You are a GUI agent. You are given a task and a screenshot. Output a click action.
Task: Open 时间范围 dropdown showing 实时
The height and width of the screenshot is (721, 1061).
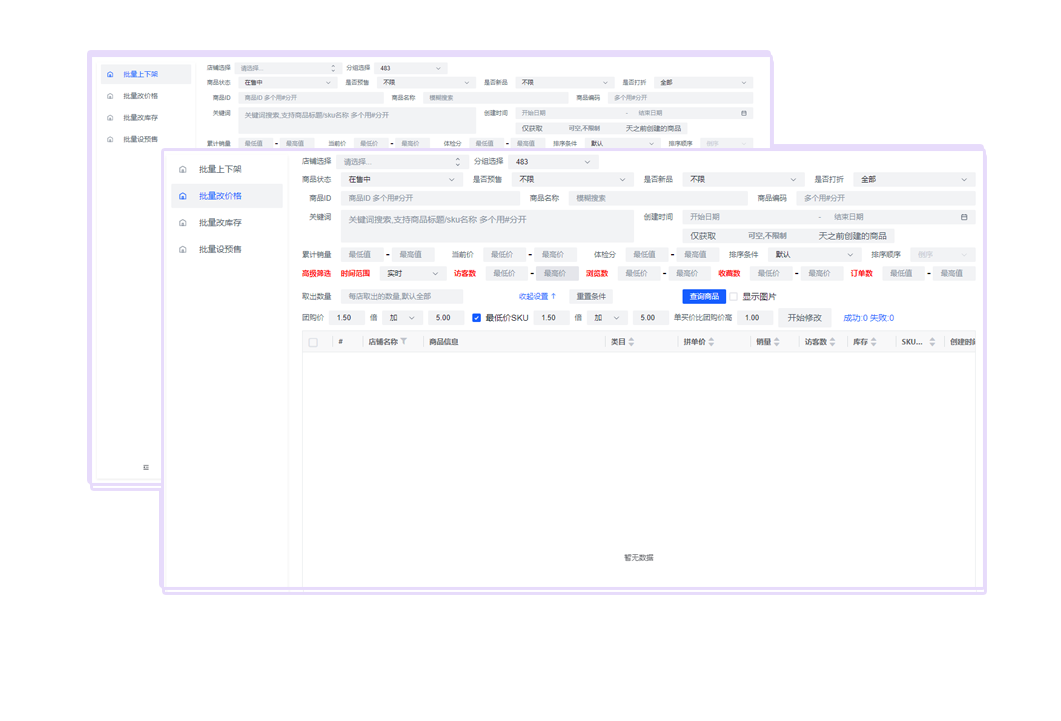tap(413, 273)
